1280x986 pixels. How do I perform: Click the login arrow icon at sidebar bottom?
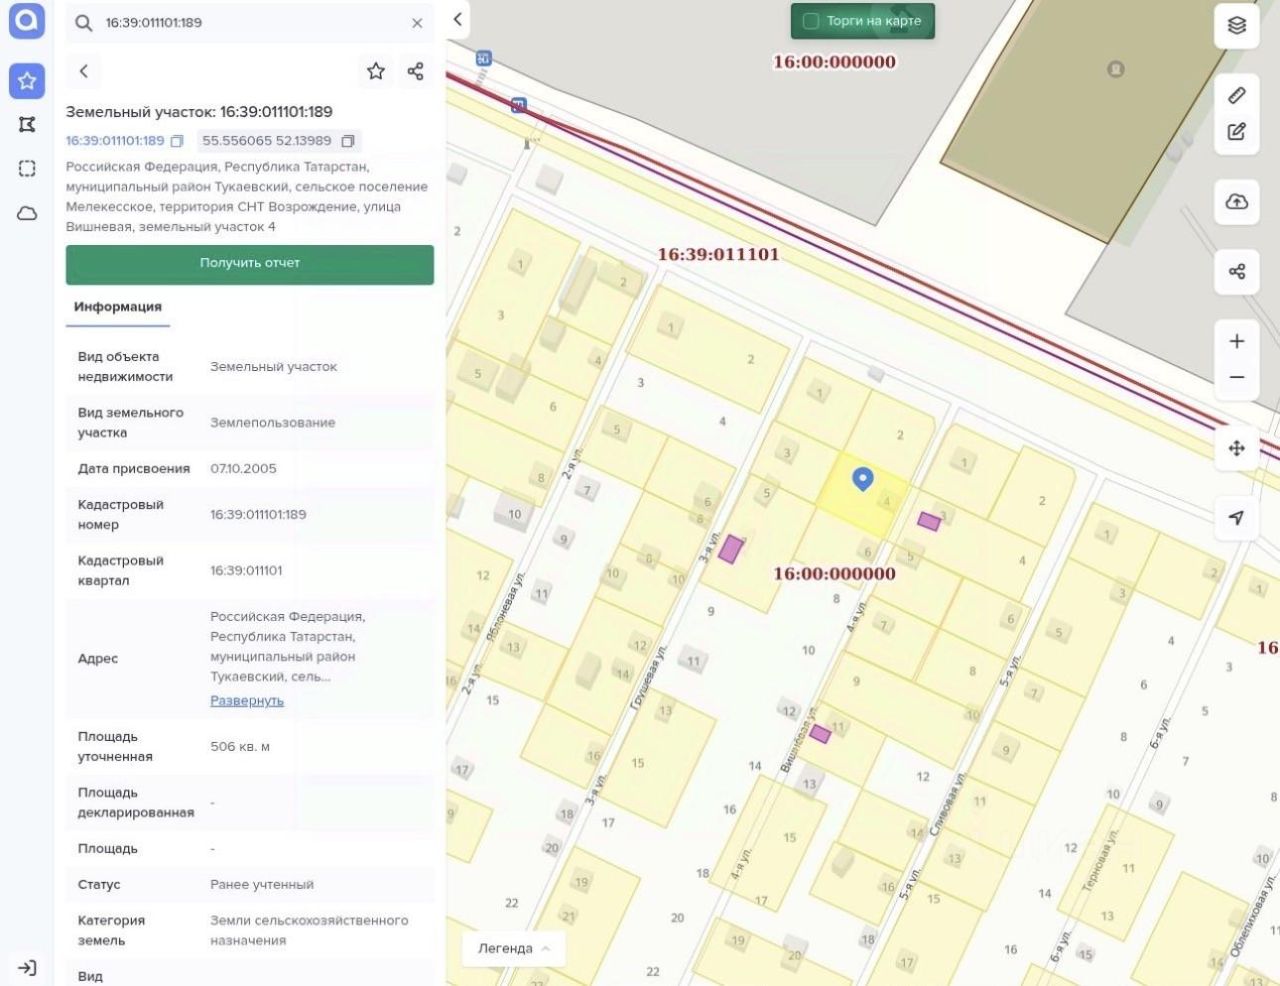pos(27,967)
